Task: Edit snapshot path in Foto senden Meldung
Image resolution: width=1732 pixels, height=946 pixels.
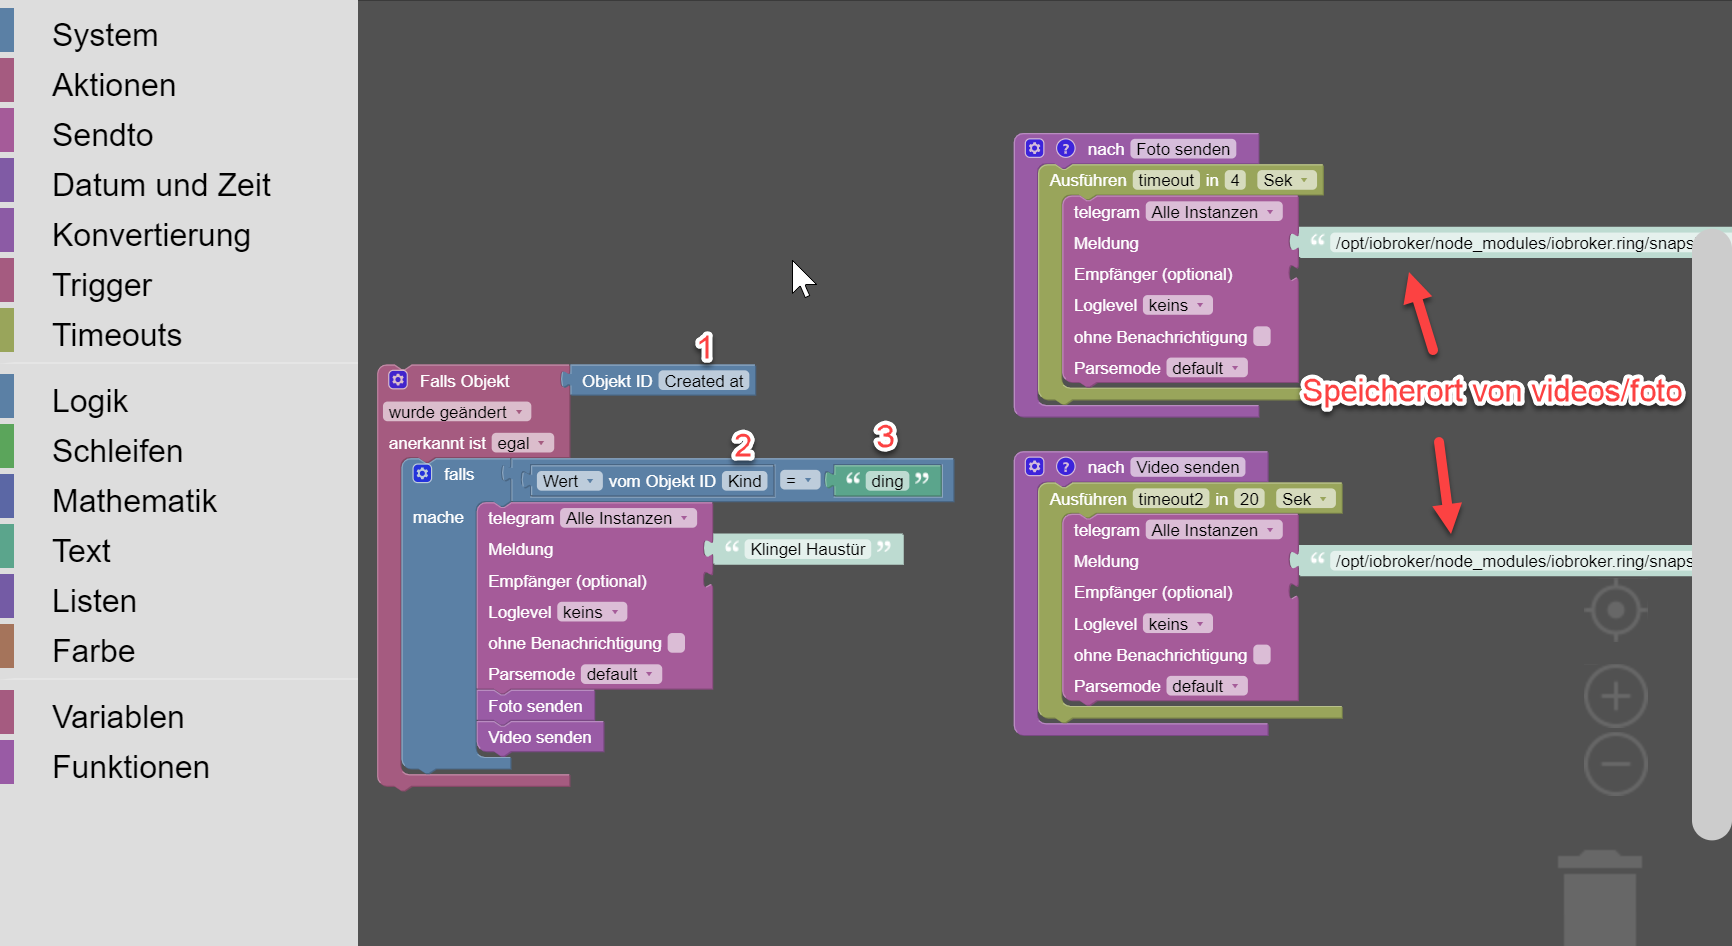Action: 1514,243
